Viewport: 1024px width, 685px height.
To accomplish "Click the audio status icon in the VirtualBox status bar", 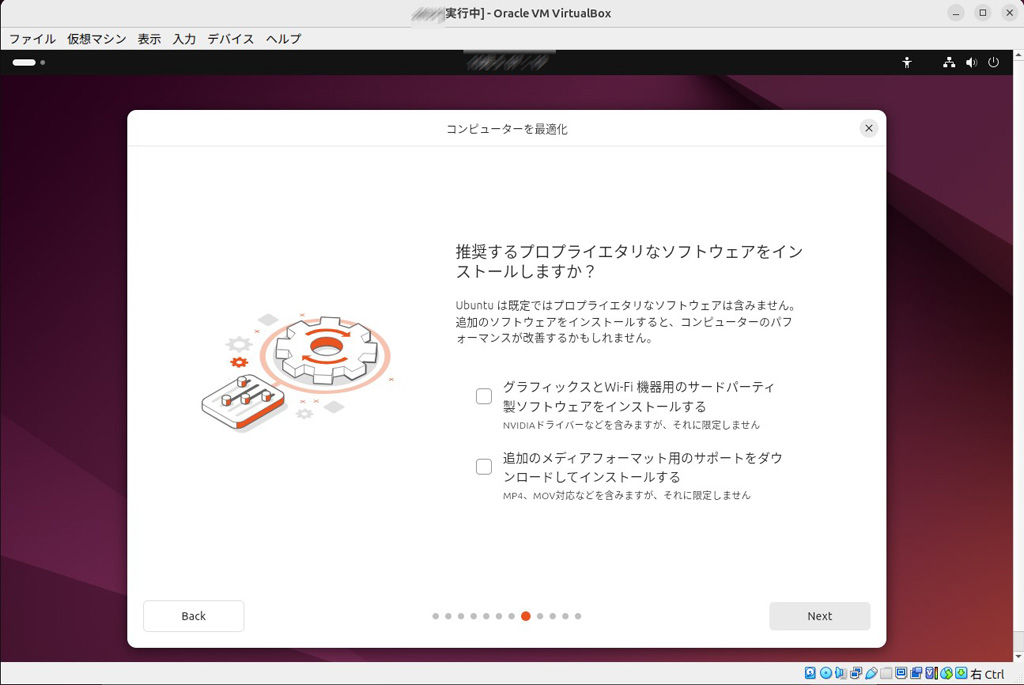I will pos(840,673).
